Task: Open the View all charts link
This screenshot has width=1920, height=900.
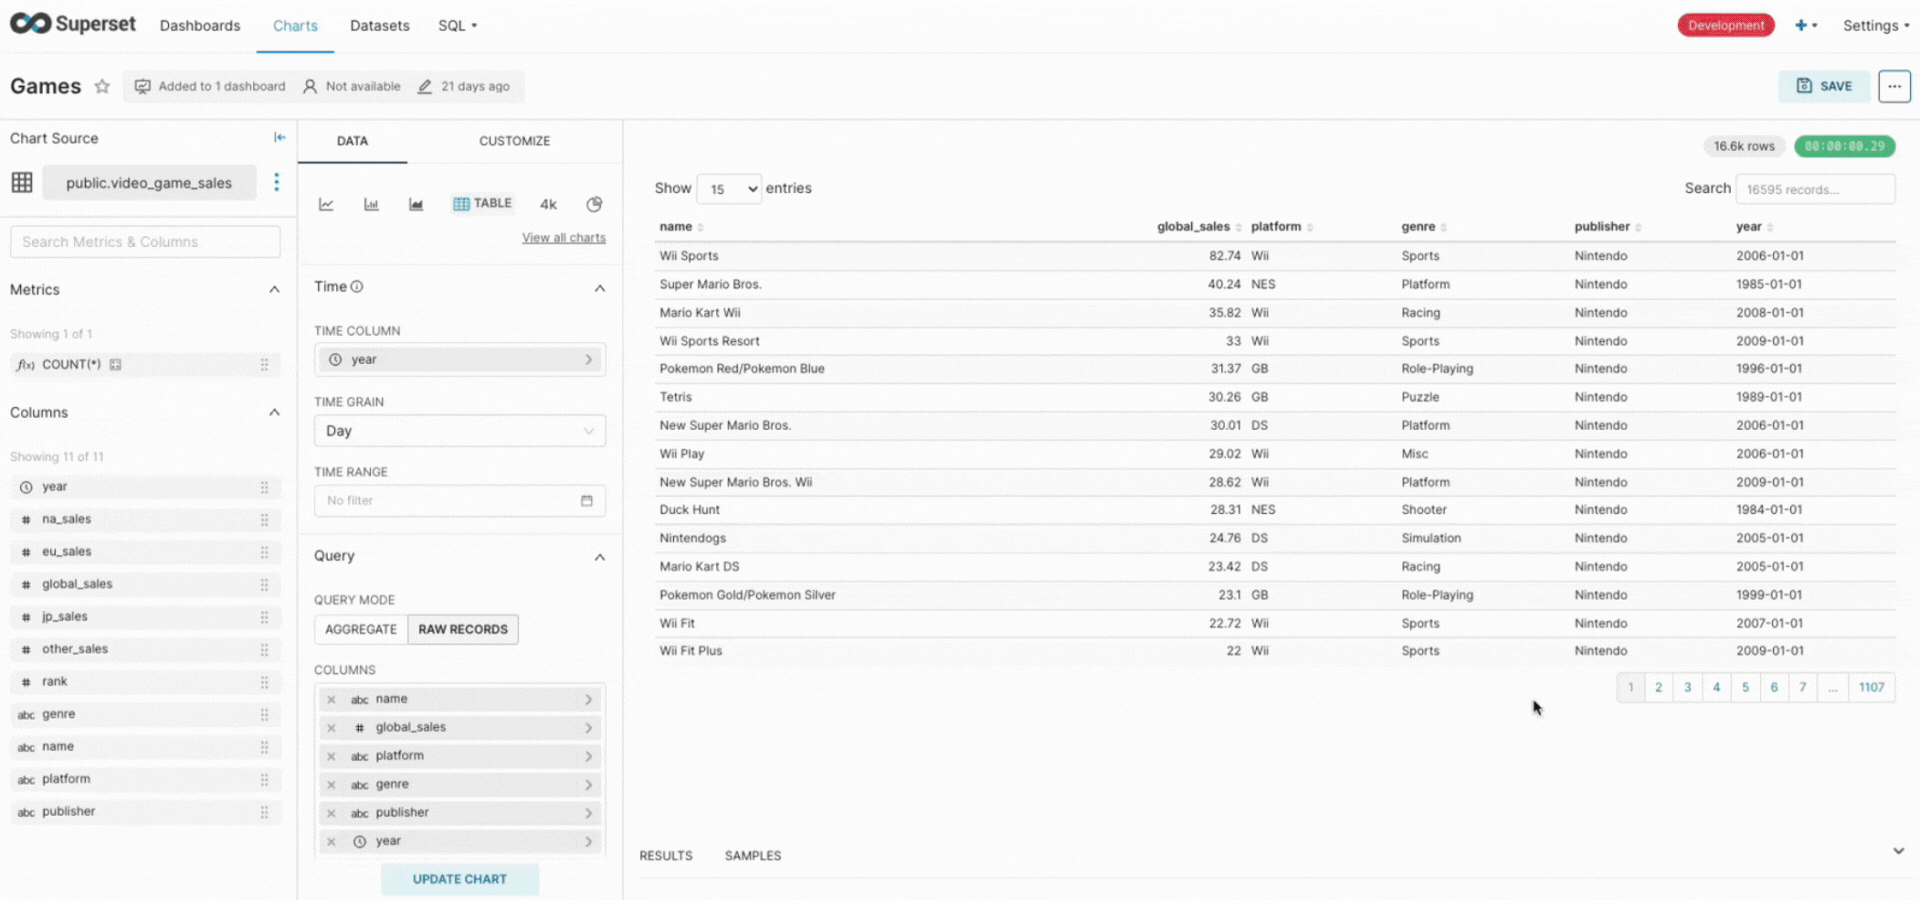Action: click(564, 238)
